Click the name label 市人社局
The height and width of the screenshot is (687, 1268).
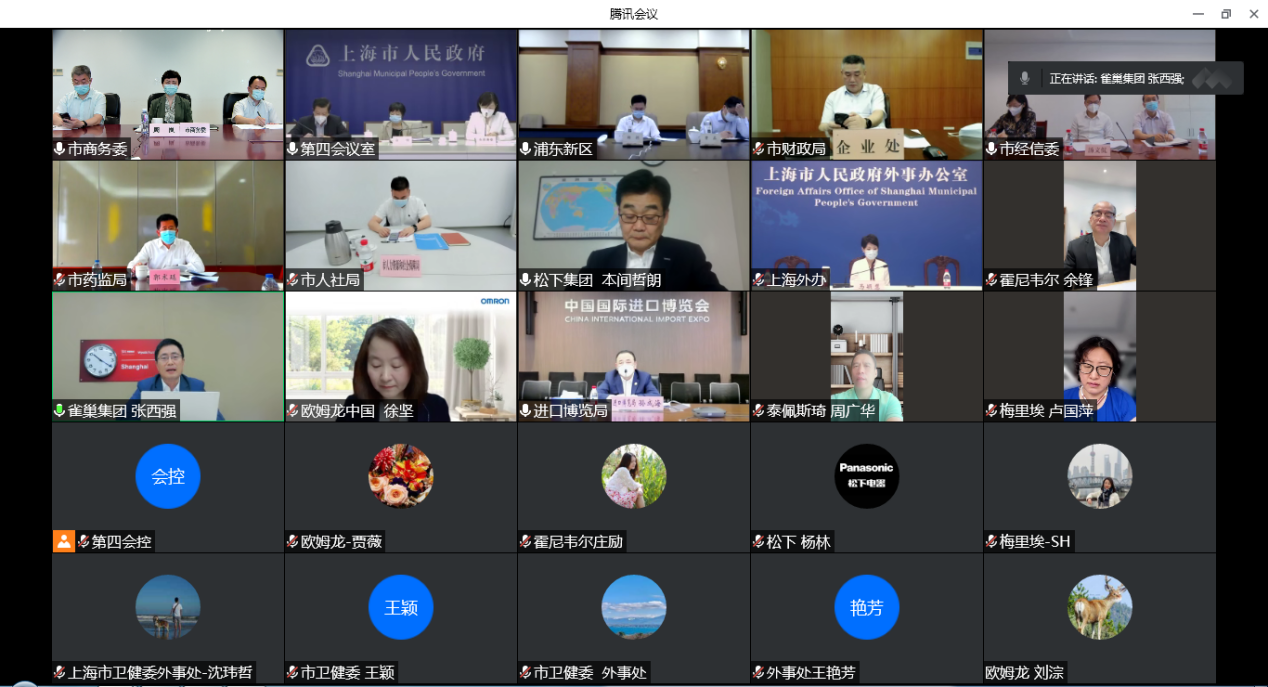(330, 280)
